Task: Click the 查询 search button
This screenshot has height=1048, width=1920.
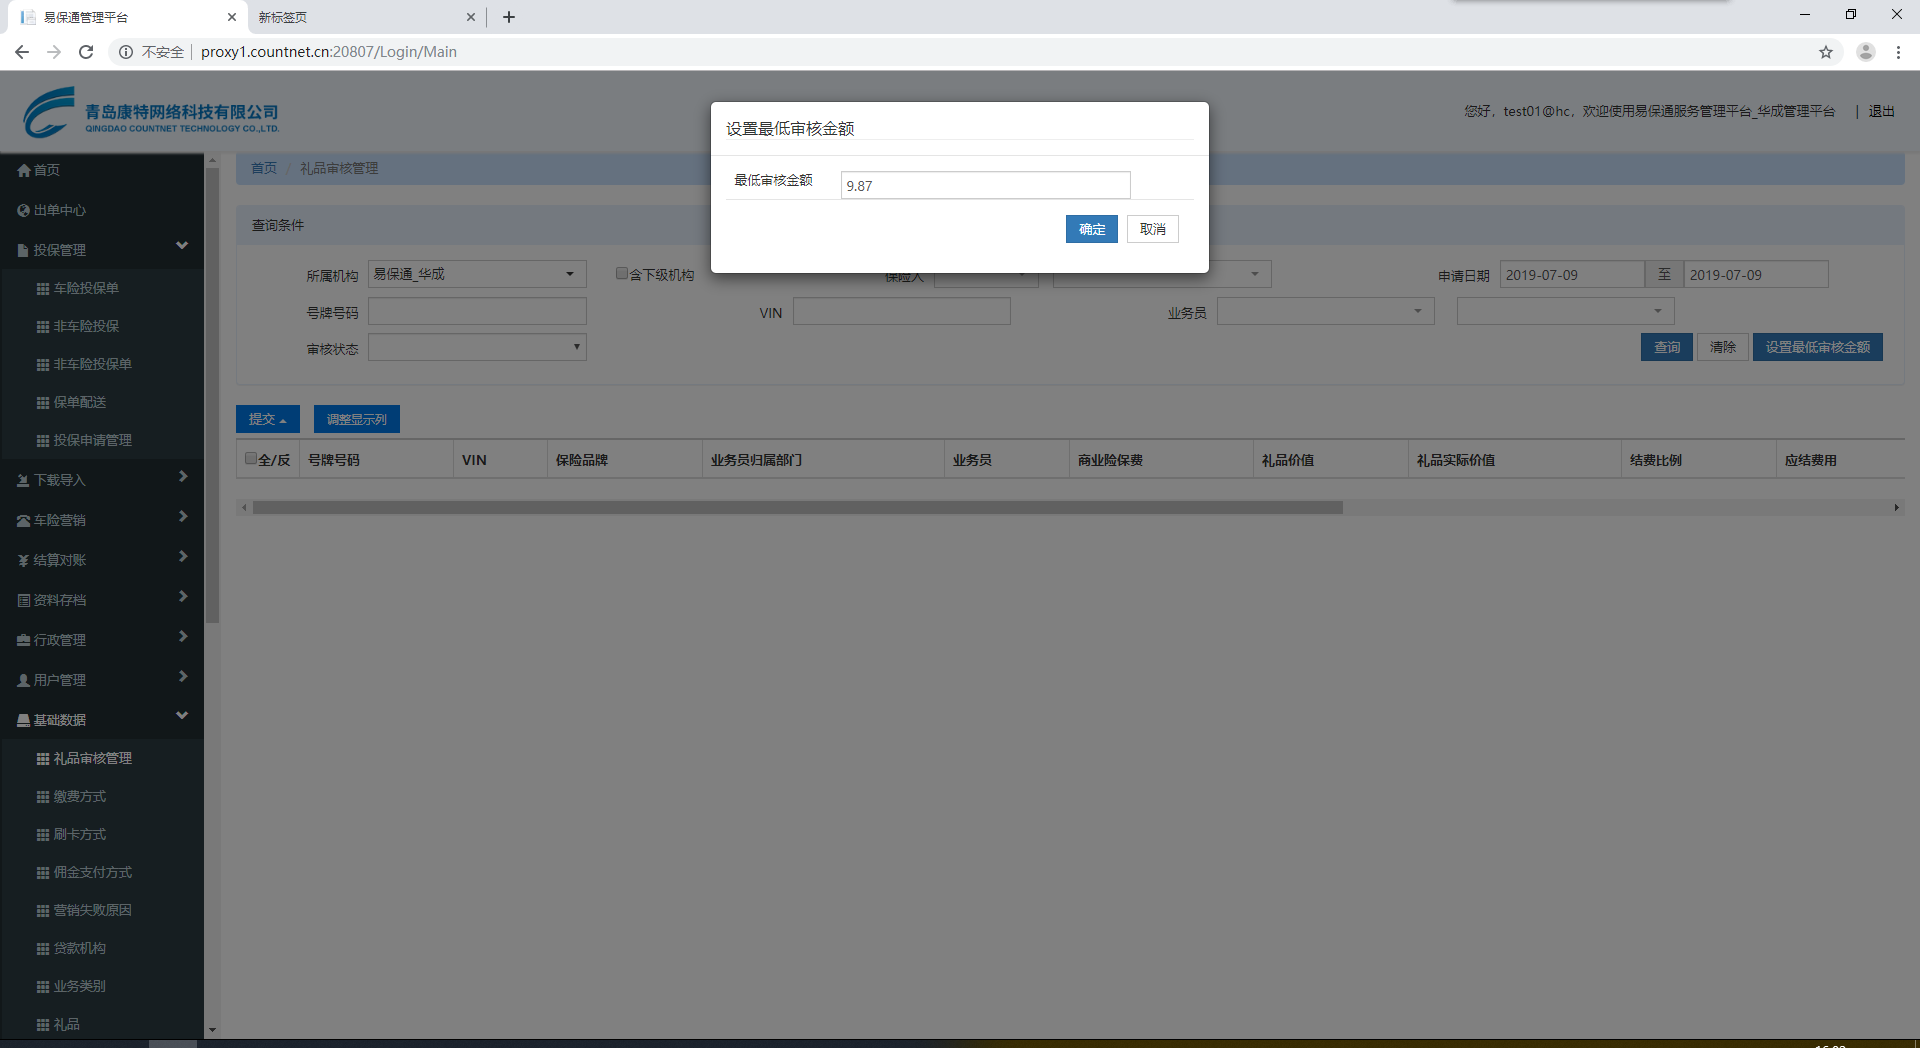Action: coord(1667,347)
